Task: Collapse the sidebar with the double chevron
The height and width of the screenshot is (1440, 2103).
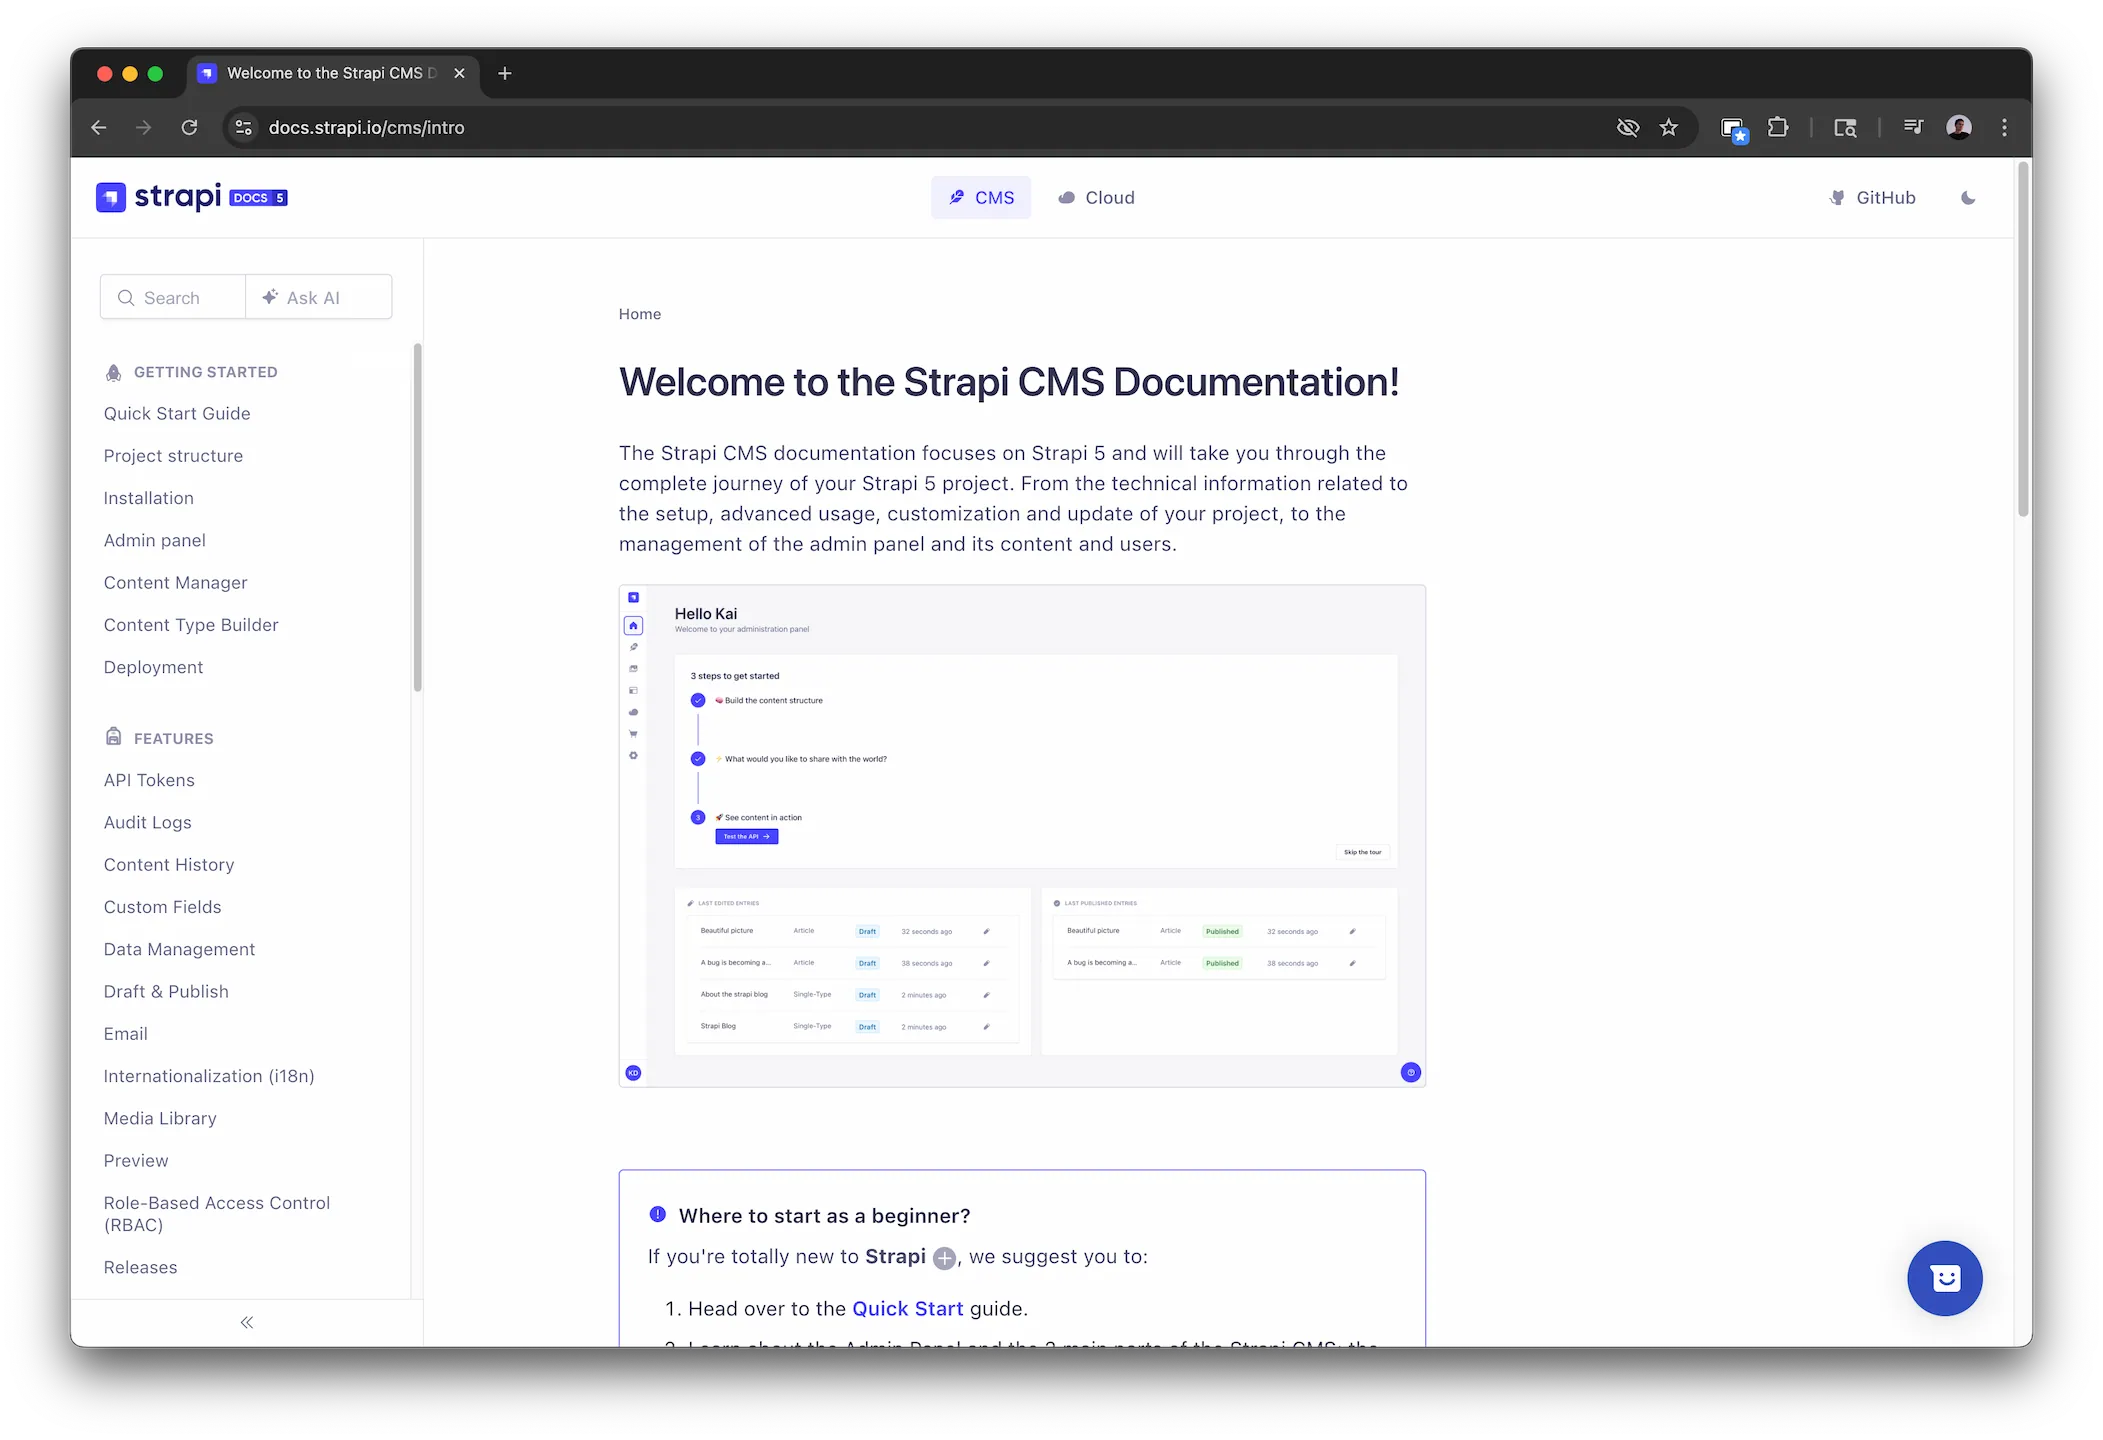Action: (x=246, y=1322)
